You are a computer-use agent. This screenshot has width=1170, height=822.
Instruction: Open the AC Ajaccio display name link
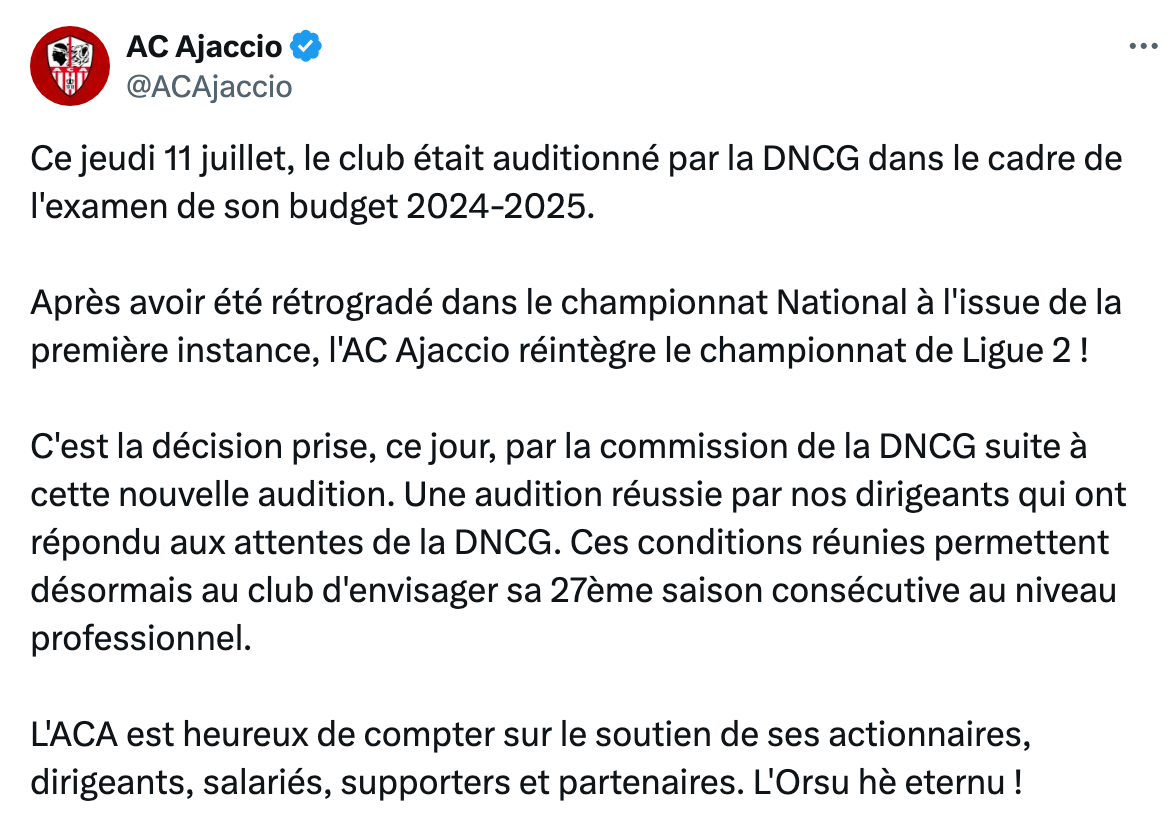click(204, 46)
